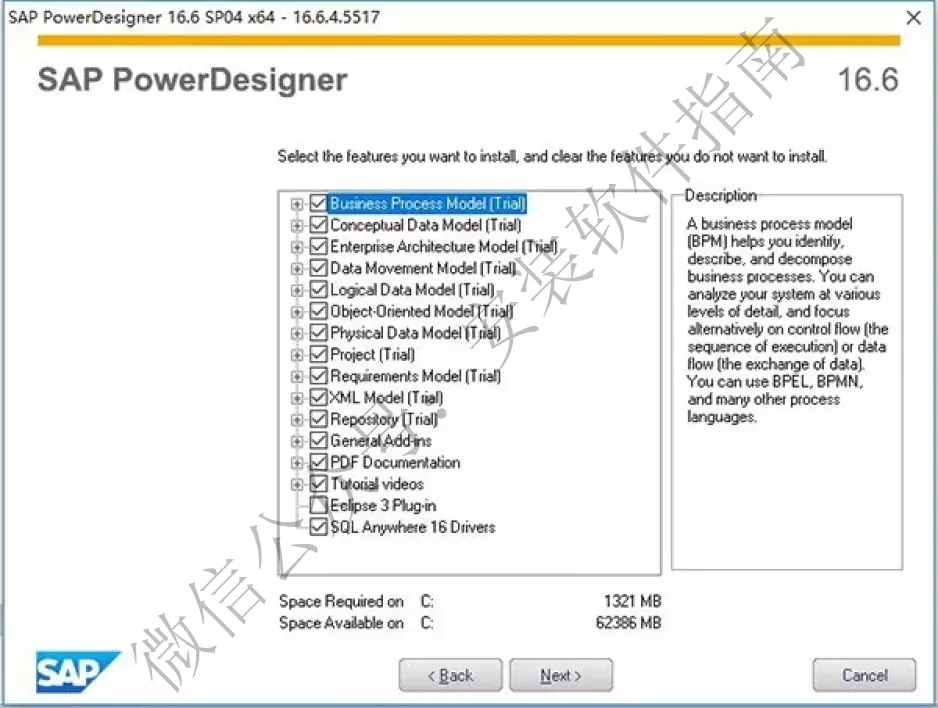The image size is (938, 708).
Task: Cancel the installation
Action: (864, 675)
